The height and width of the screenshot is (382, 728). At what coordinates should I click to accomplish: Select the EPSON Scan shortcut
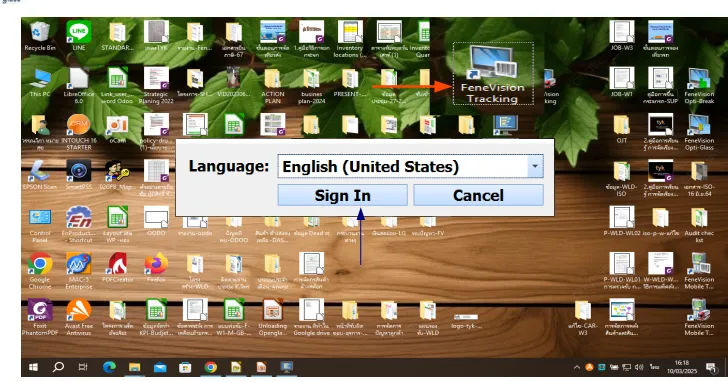[40, 175]
